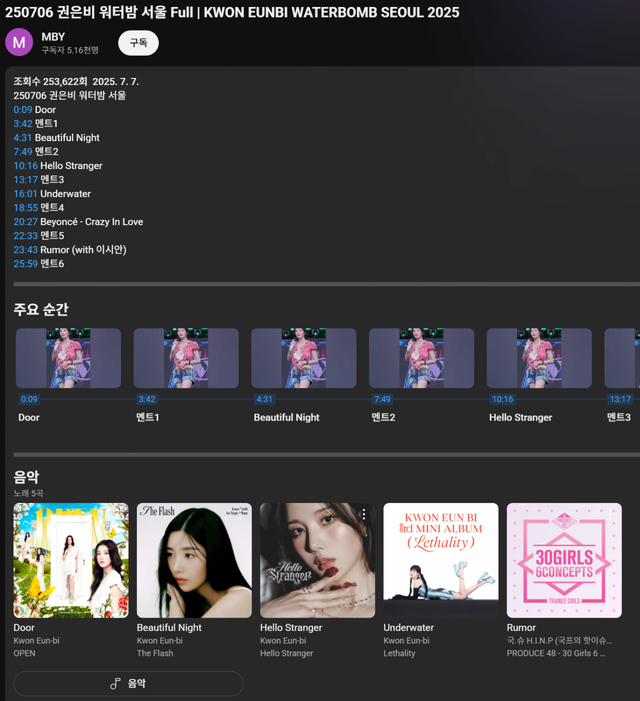Click the 10:16 Hello Stranger timestamp link

tap(26, 166)
